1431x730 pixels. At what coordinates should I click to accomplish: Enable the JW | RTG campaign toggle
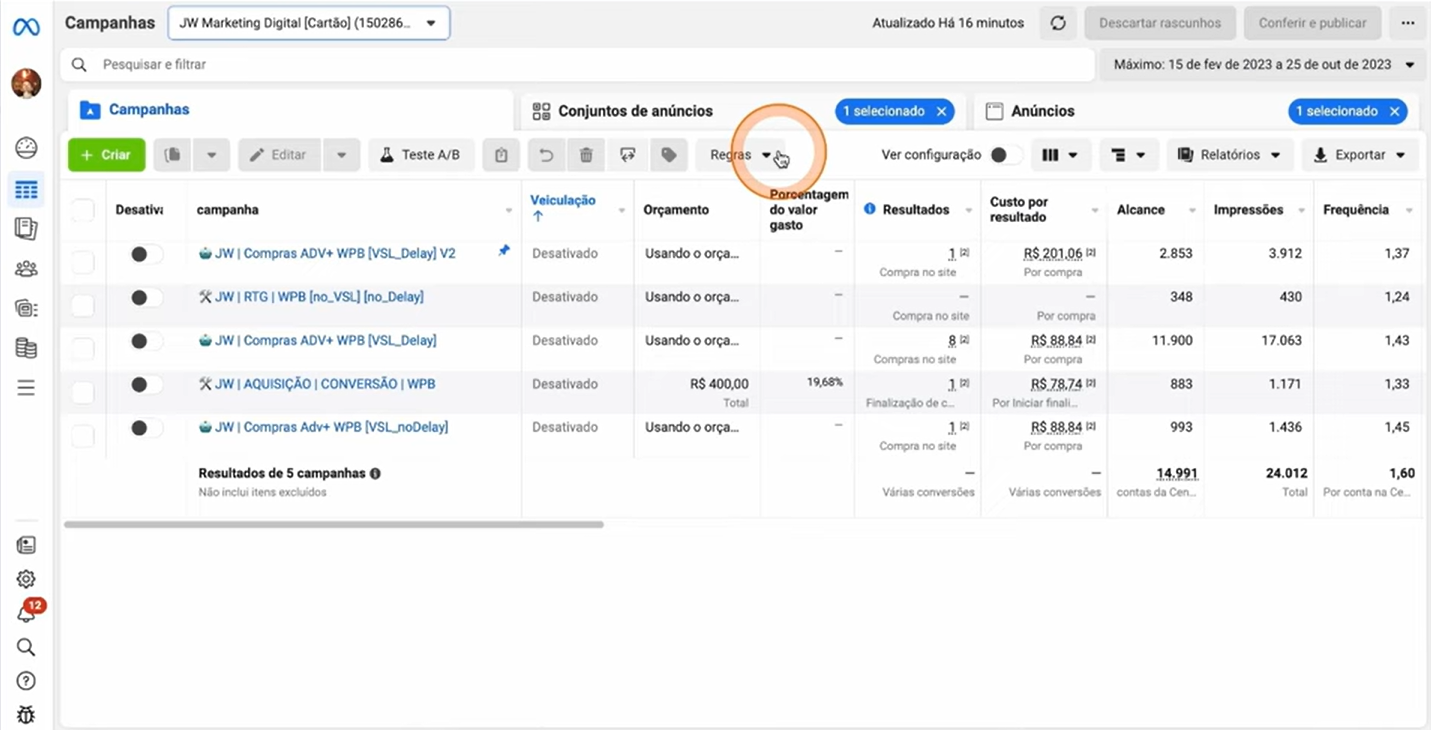145,297
